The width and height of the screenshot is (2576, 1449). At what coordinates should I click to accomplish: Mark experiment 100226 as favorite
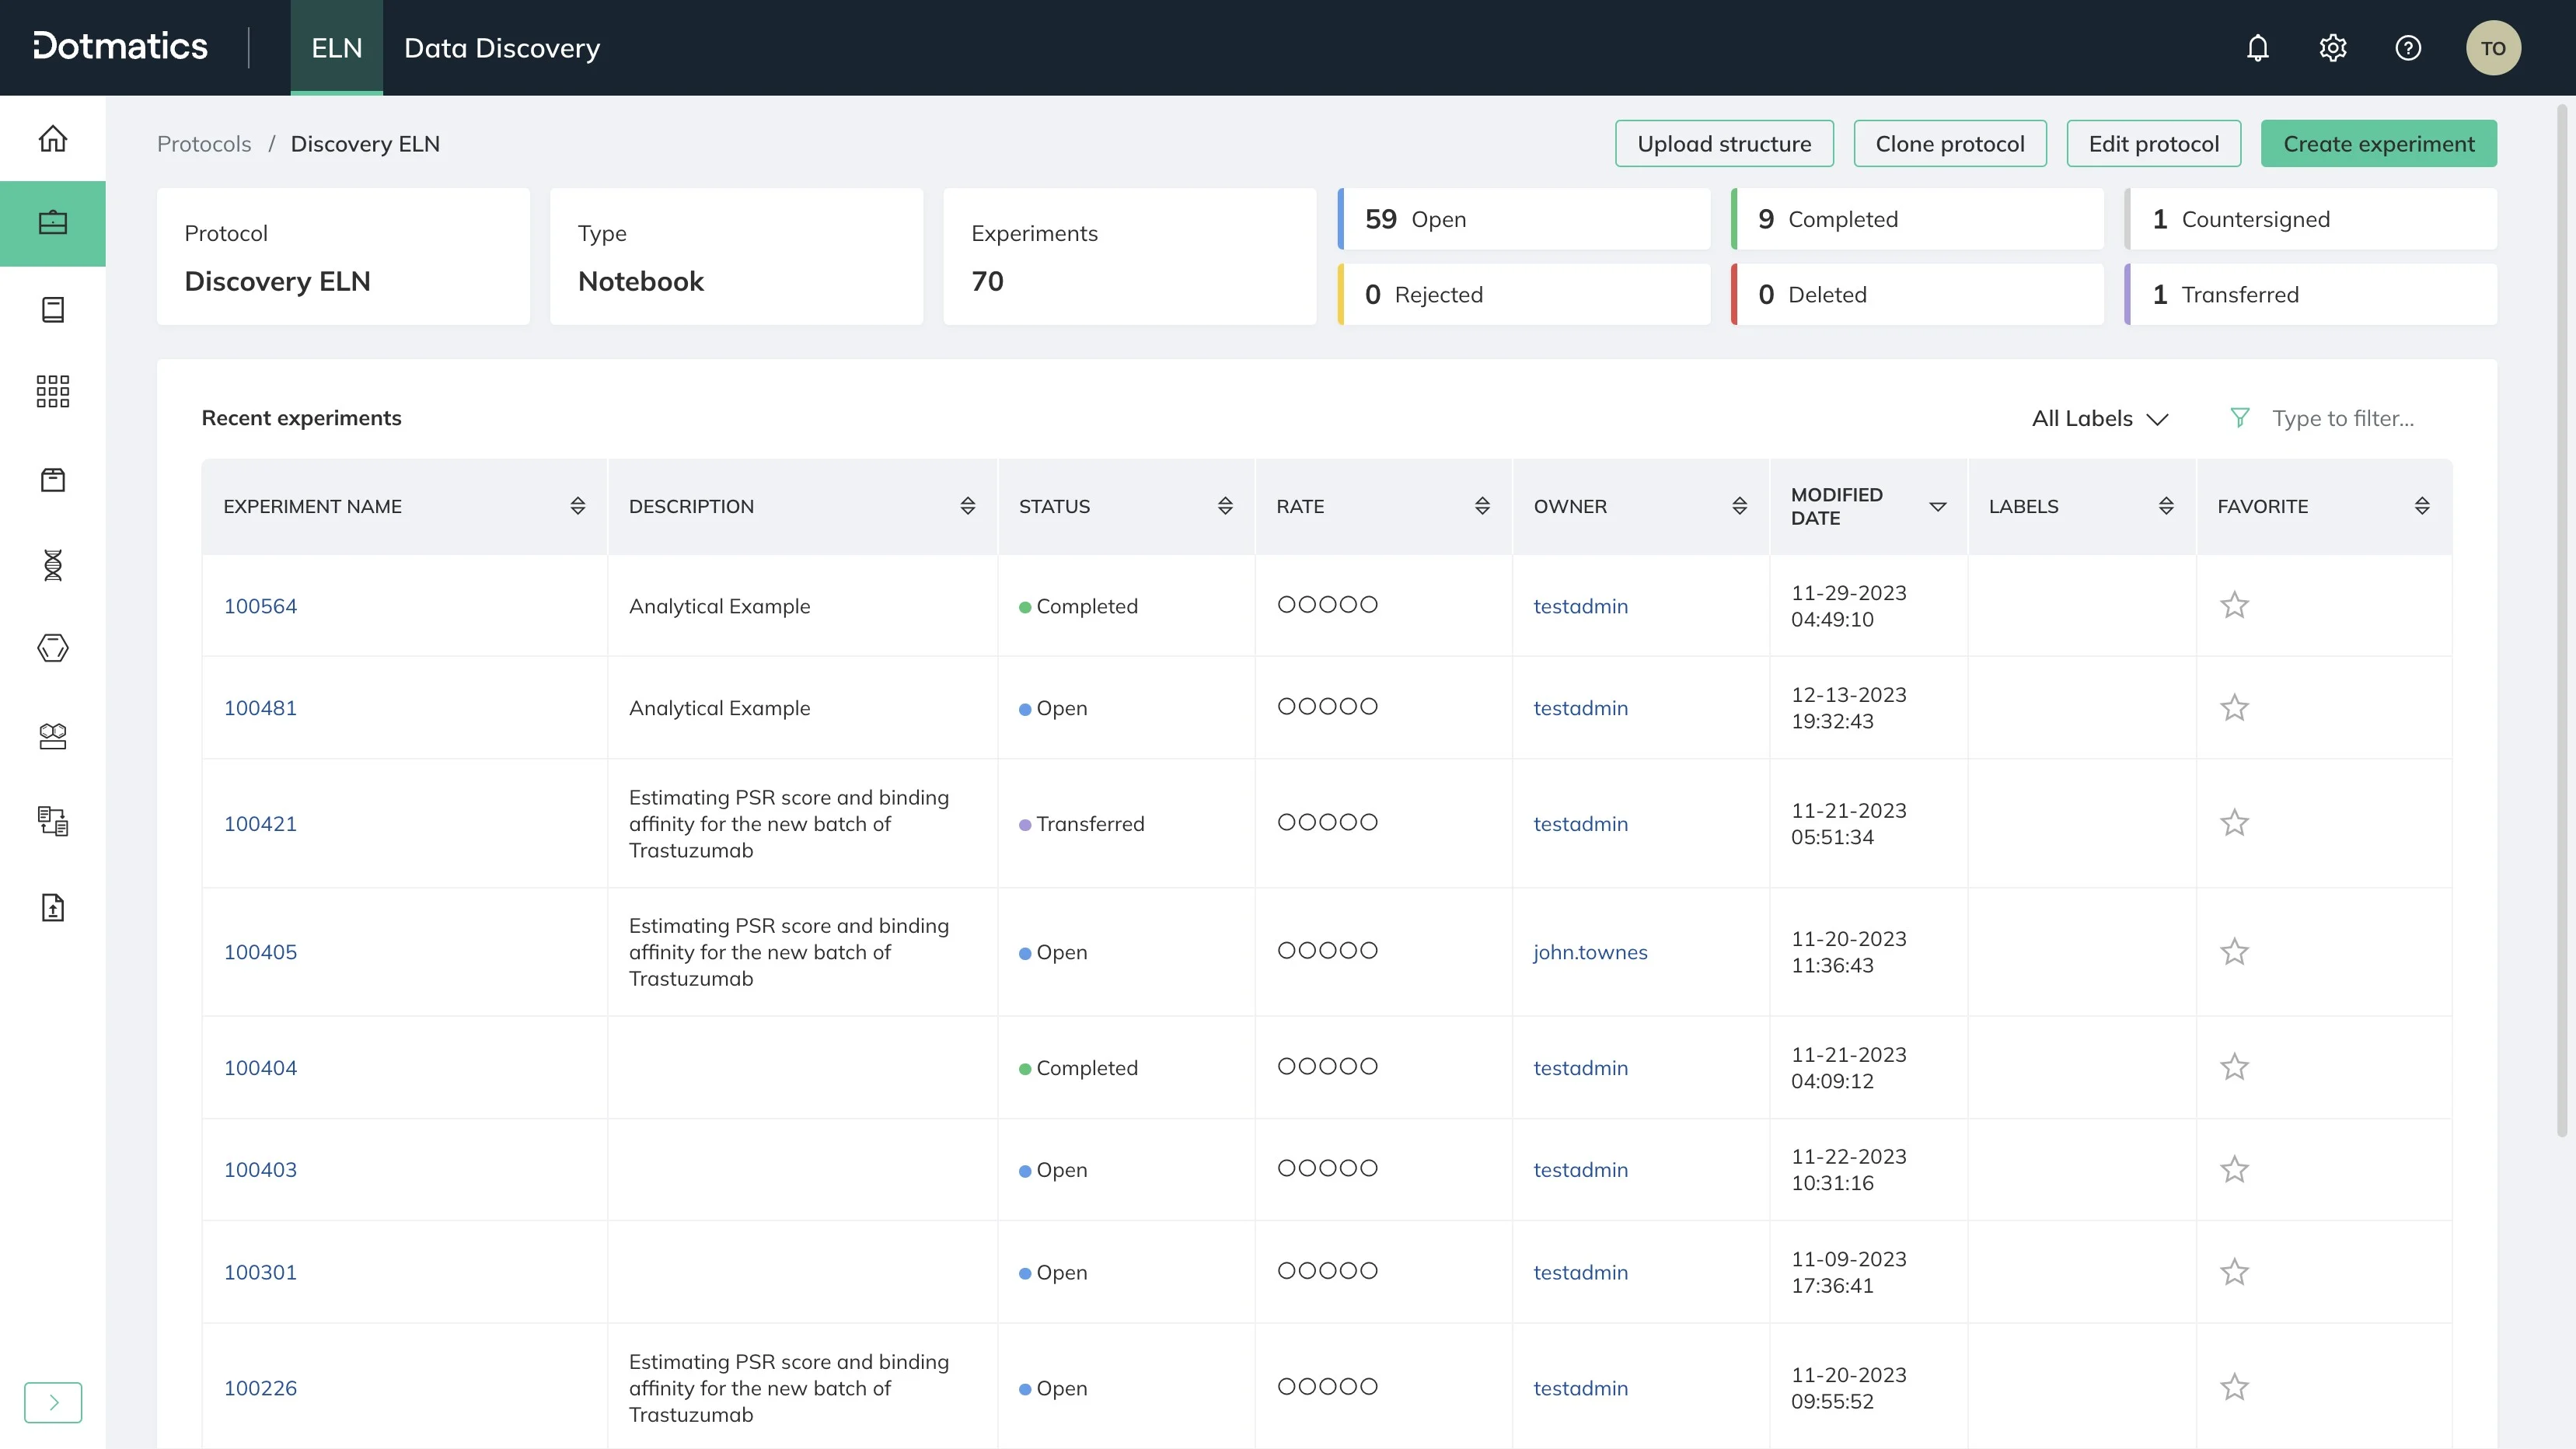click(2235, 1387)
